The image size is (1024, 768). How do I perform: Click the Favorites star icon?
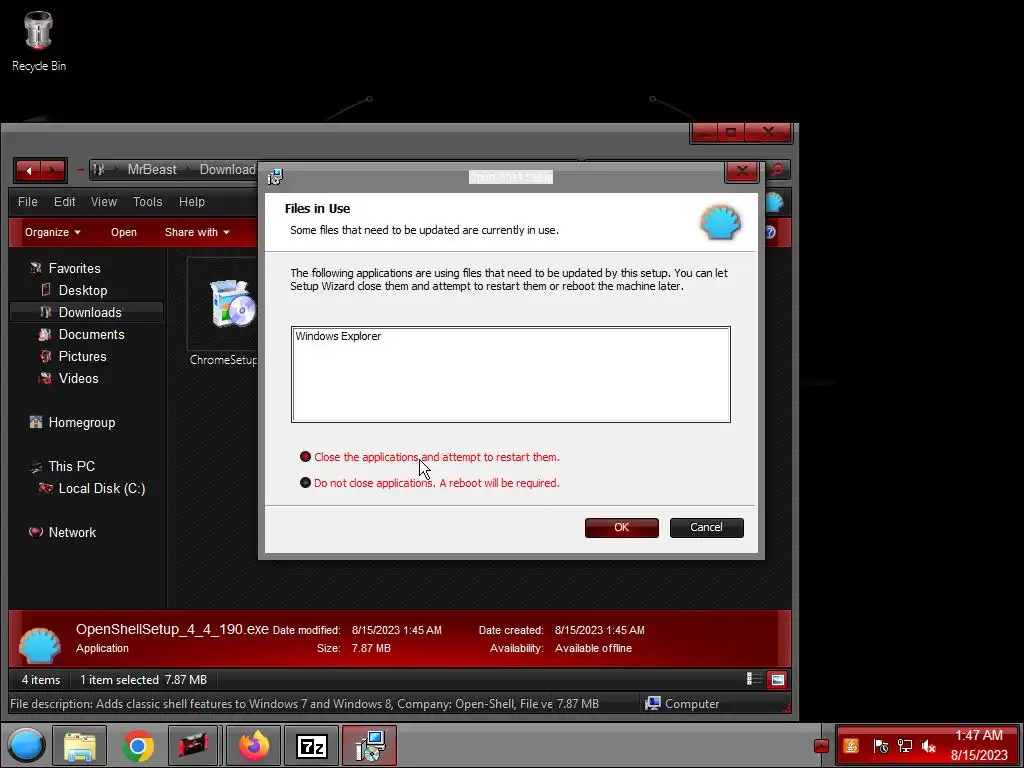tap(36, 268)
